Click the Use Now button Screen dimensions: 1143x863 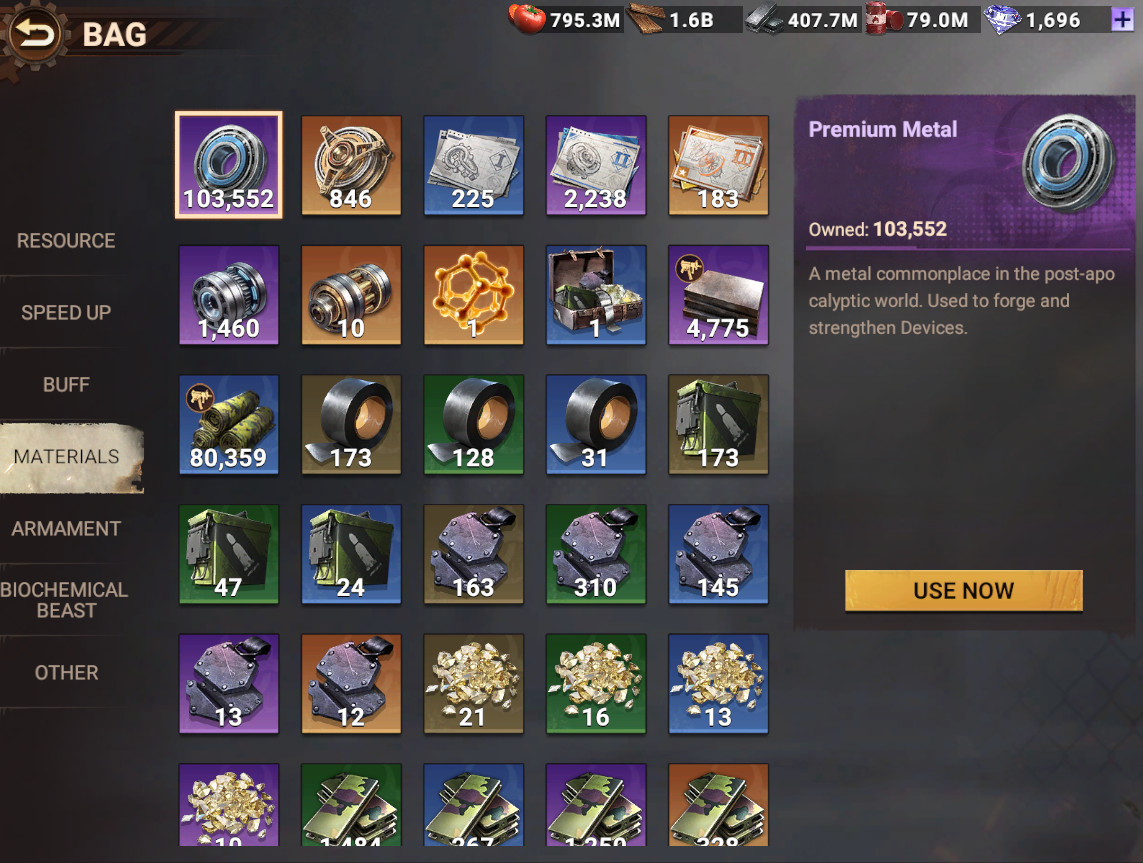(x=963, y=590)
